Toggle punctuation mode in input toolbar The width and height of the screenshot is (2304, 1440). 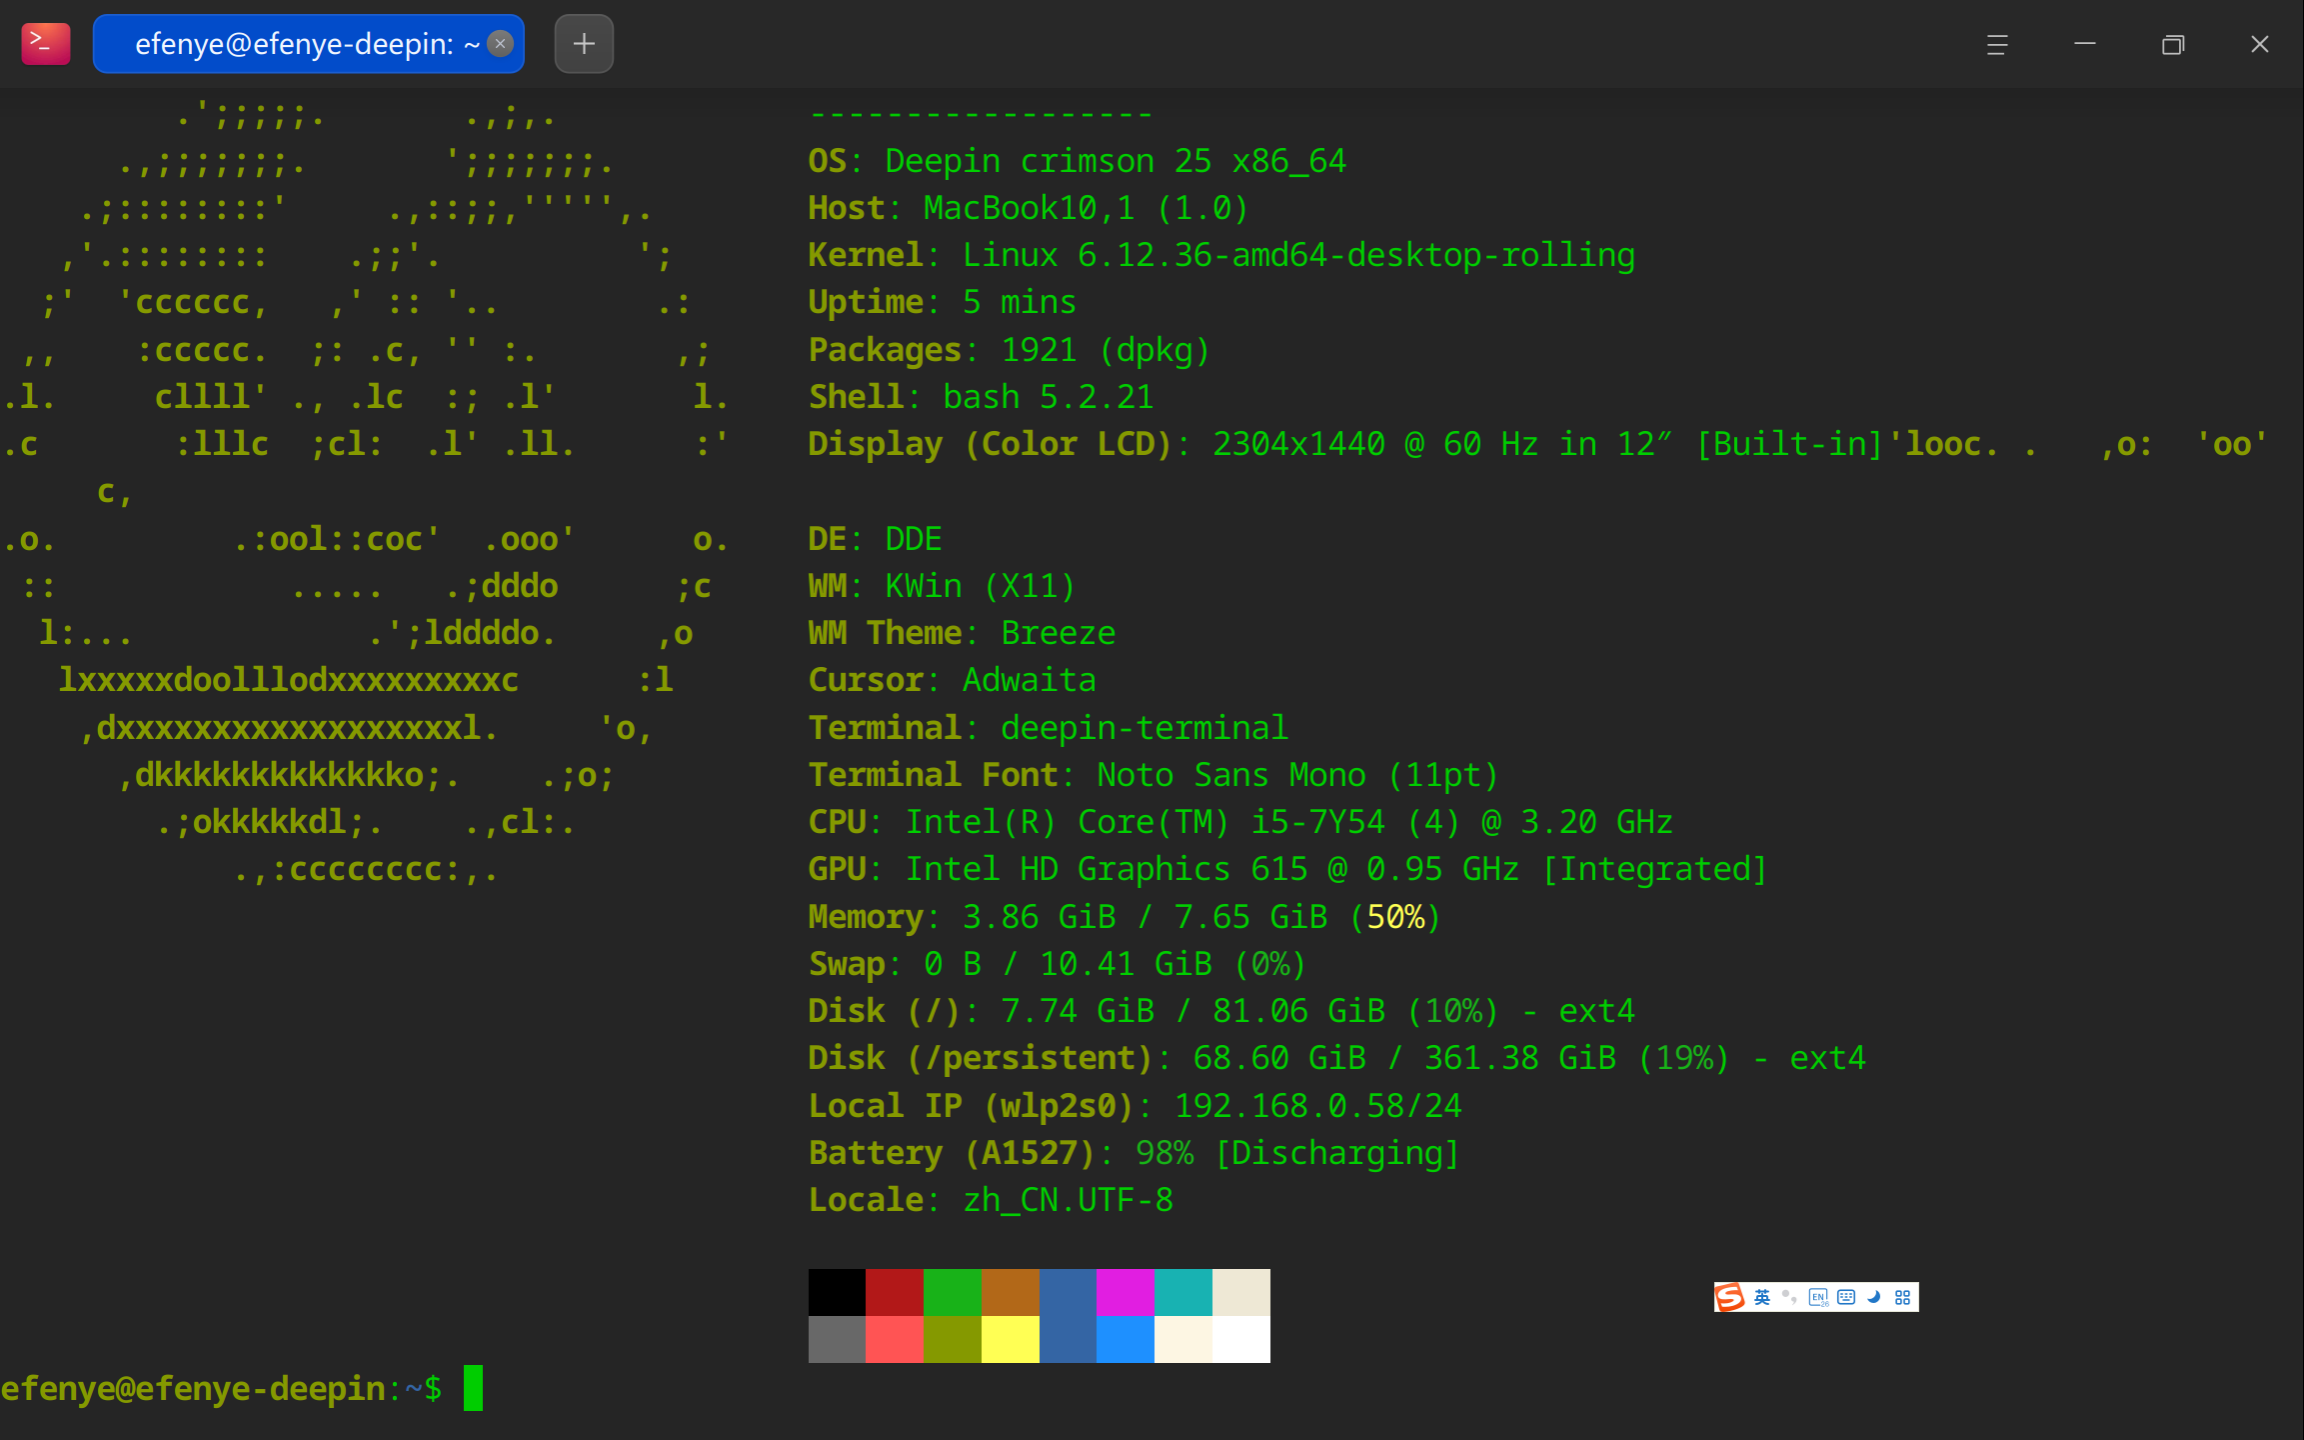click(x=1790, y=1297)
